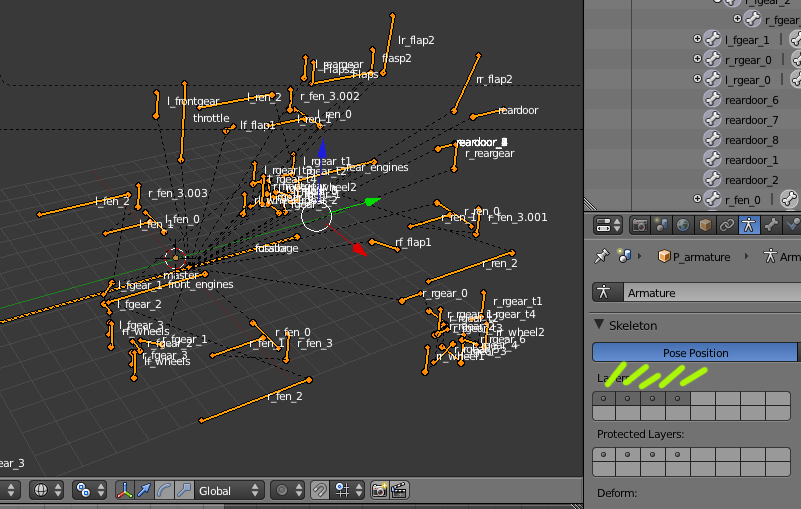Toggle the first armature layer under Layers

(604, 399)
